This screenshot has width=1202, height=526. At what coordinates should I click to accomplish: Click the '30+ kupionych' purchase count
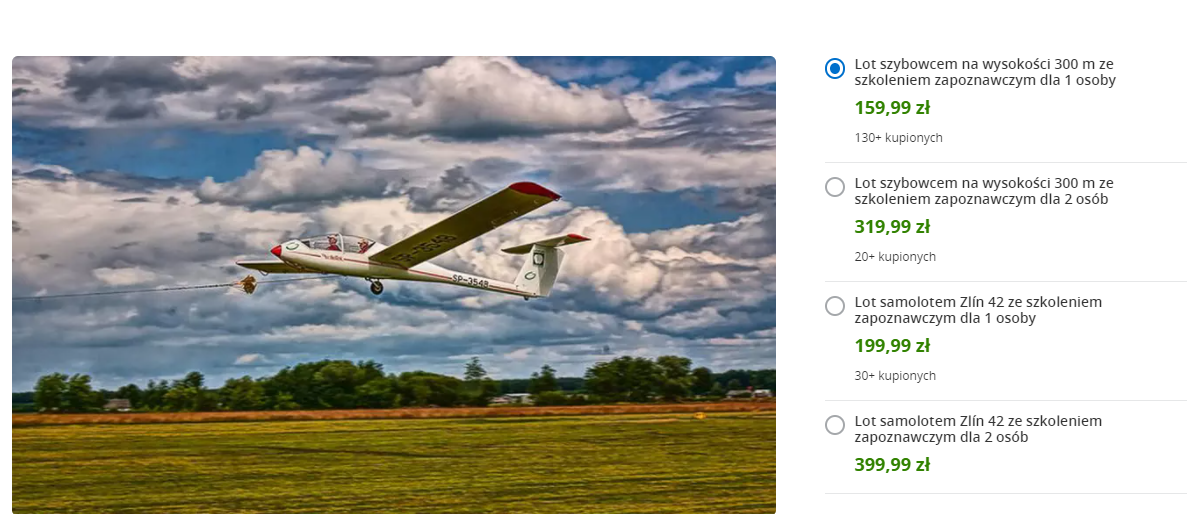(x=895, y=376)
